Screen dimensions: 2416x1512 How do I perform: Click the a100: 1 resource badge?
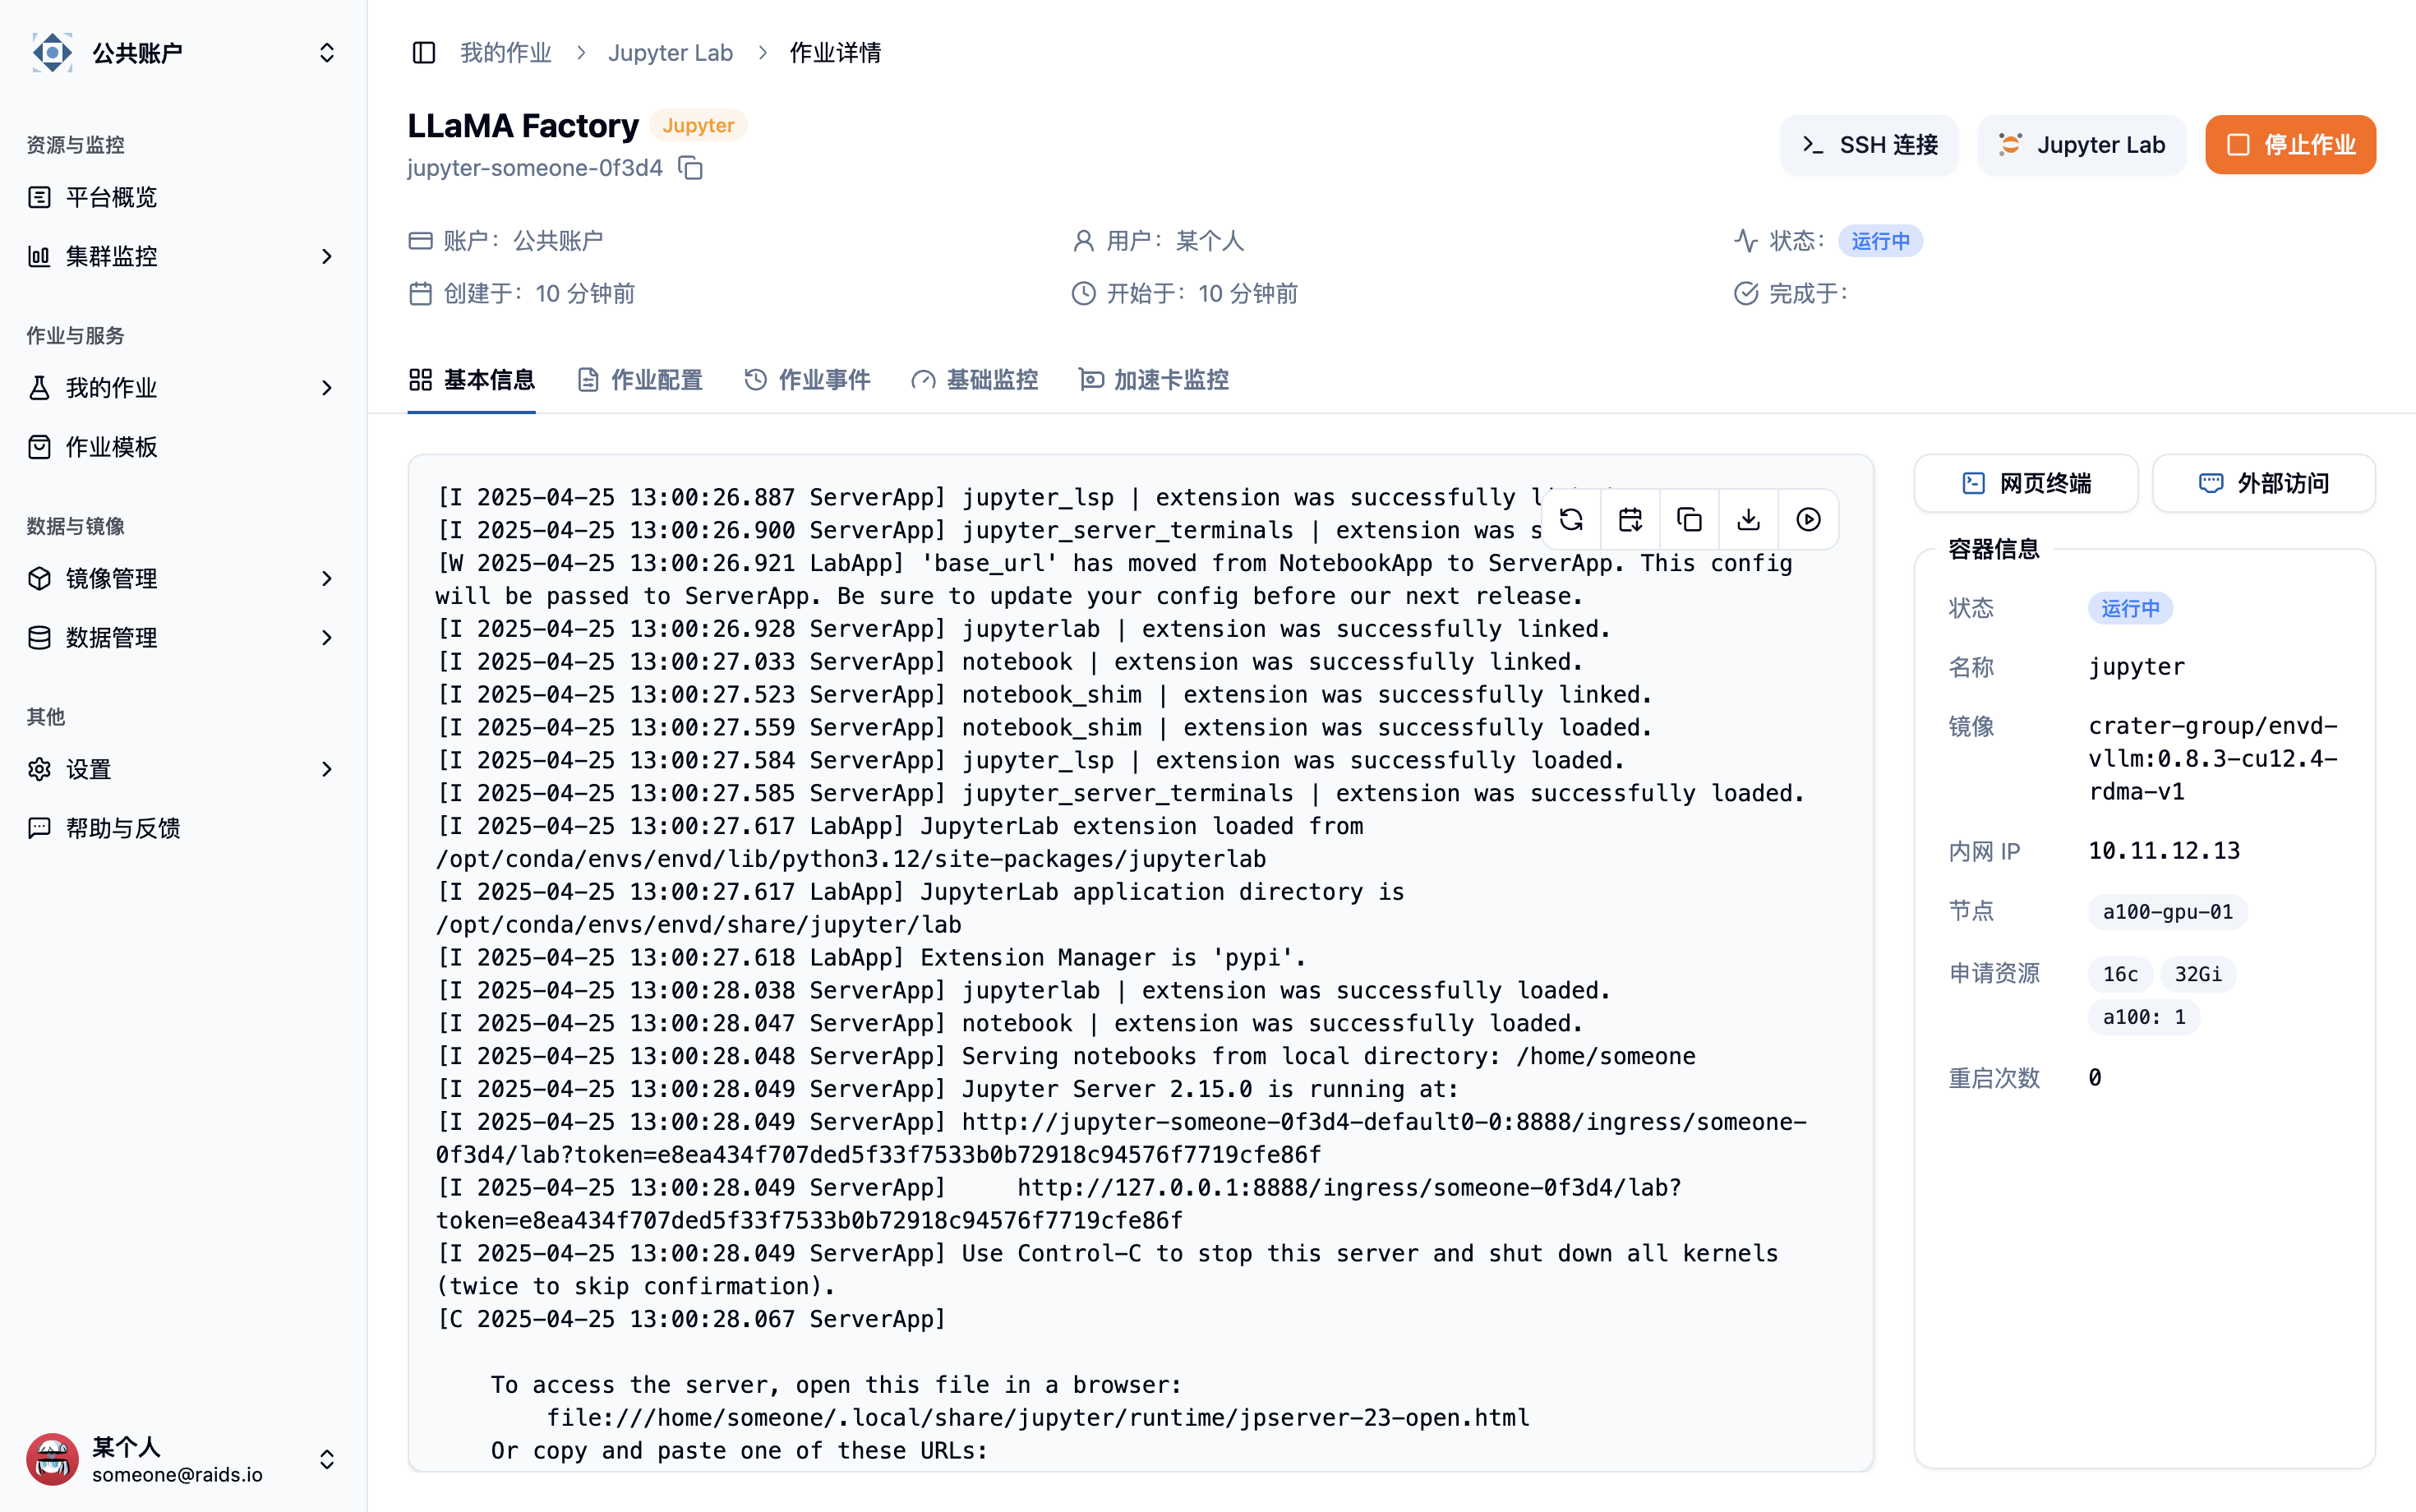(x=2144, y=1017)
